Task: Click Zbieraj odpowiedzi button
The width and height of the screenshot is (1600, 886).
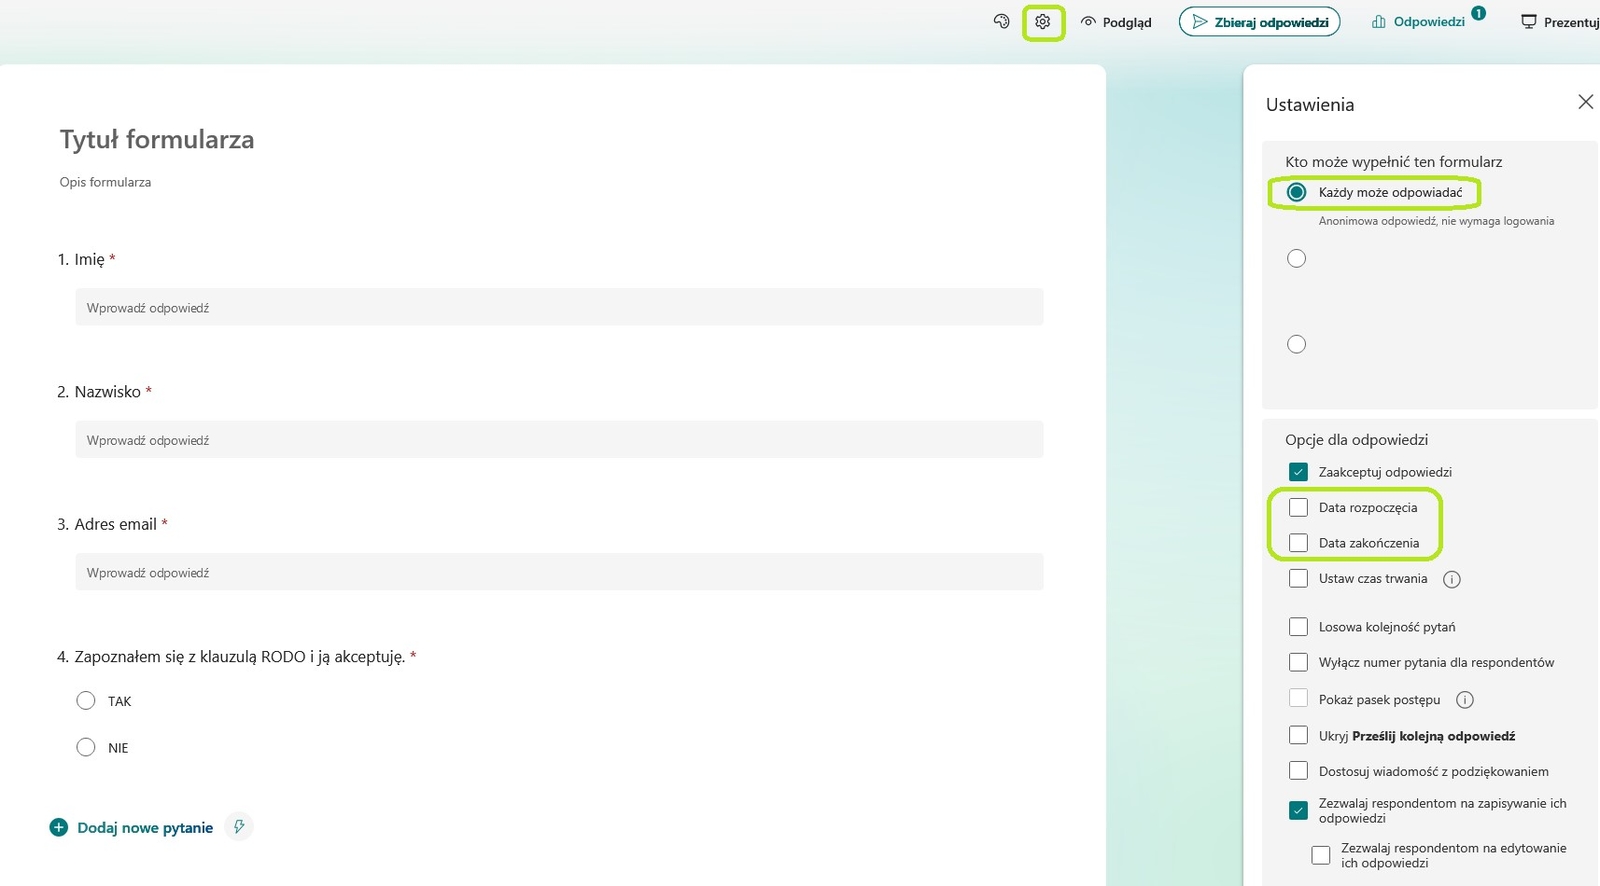Action: pyautogui.click(x=1260, y=22)
